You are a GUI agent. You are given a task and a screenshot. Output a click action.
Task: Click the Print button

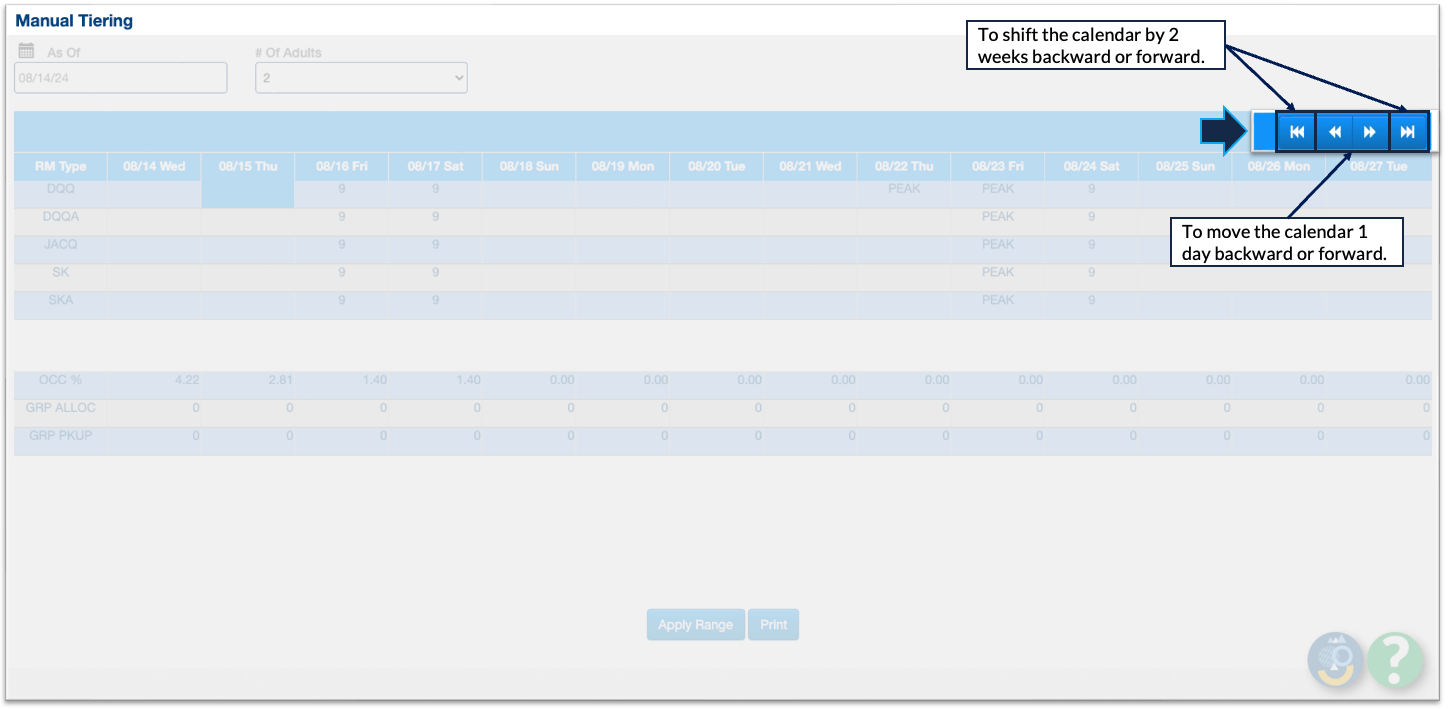pos(773,625)
